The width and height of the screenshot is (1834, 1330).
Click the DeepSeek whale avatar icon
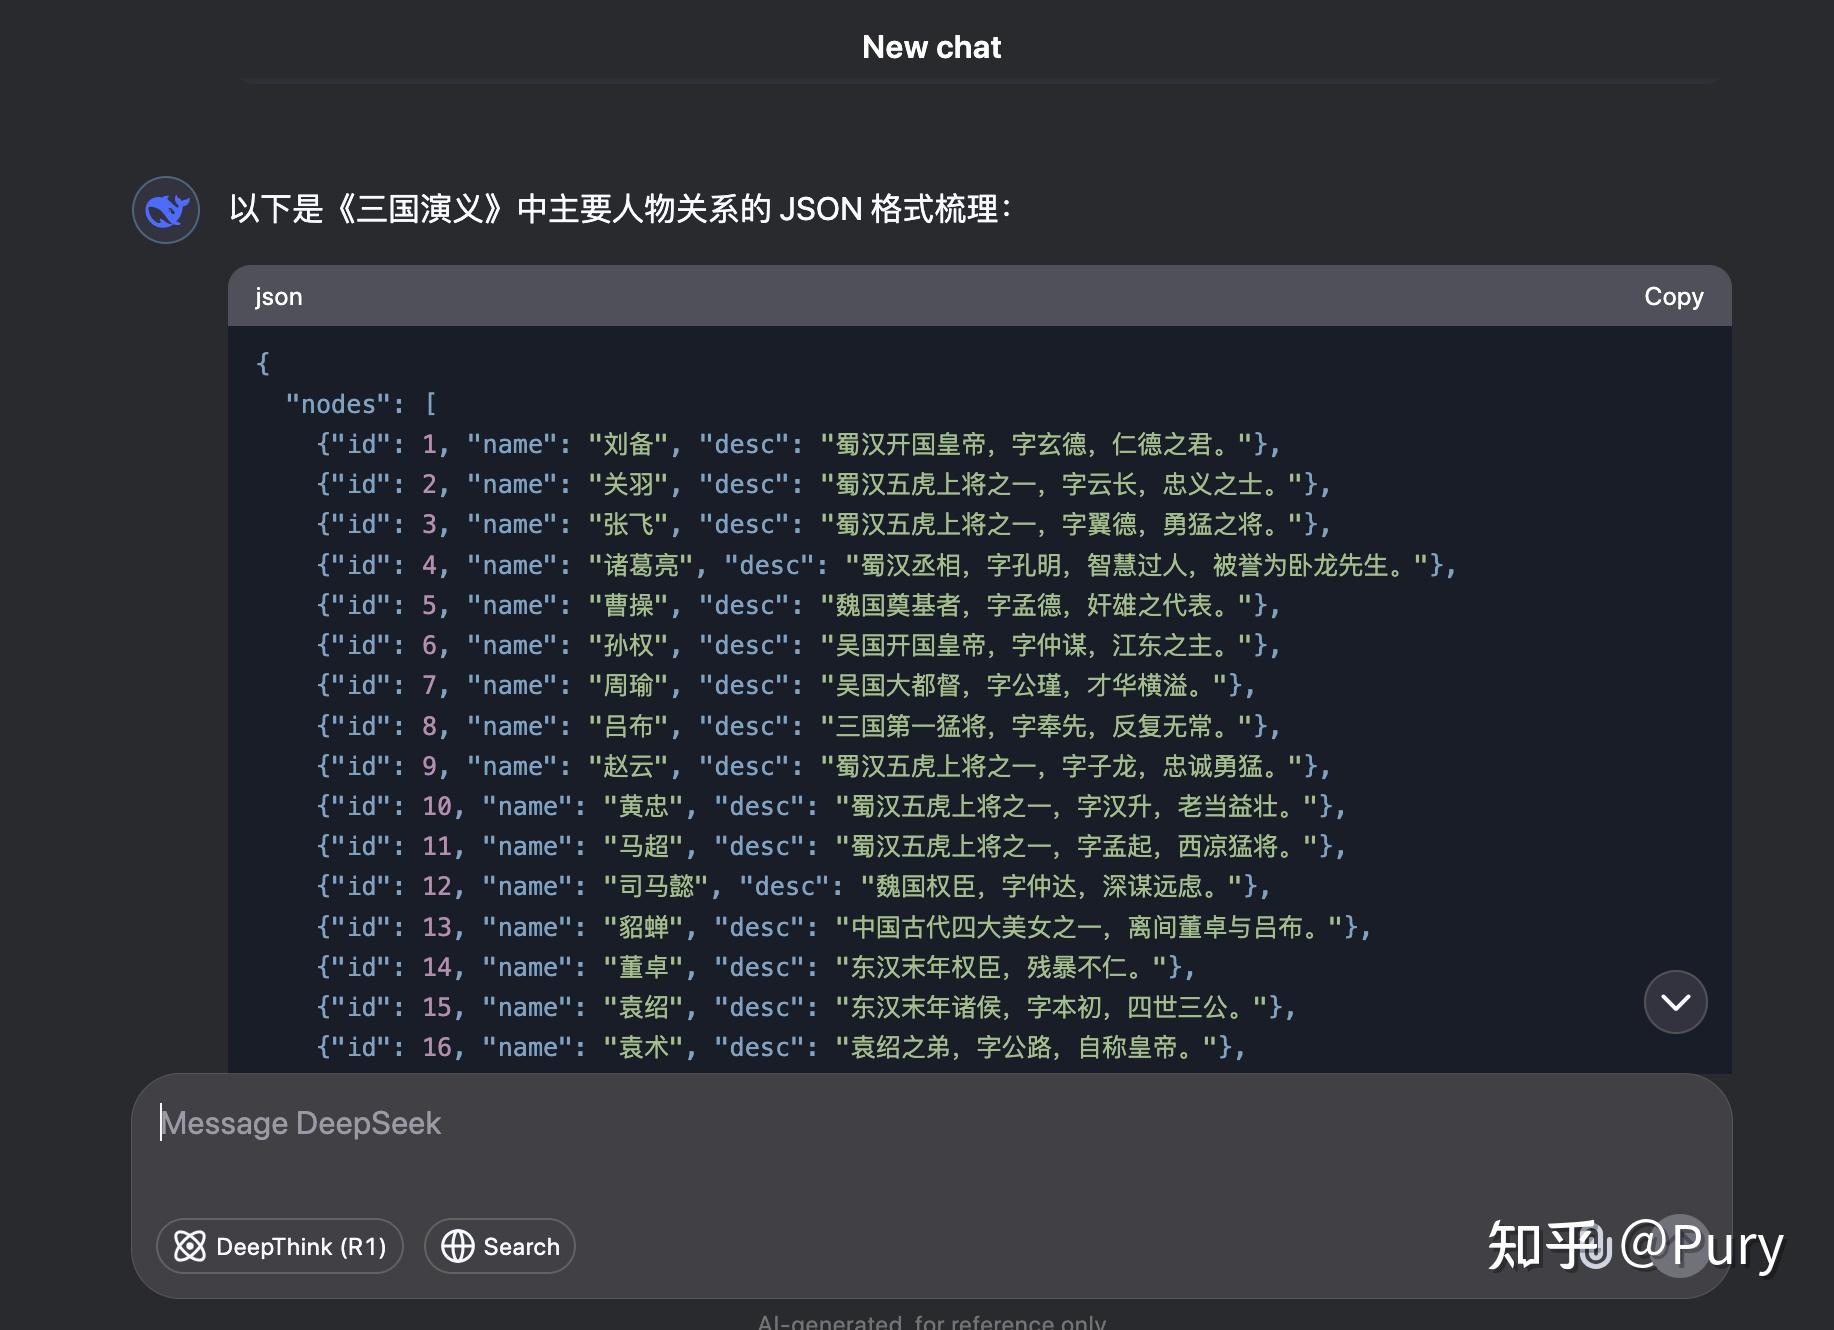tap(165, 209)
